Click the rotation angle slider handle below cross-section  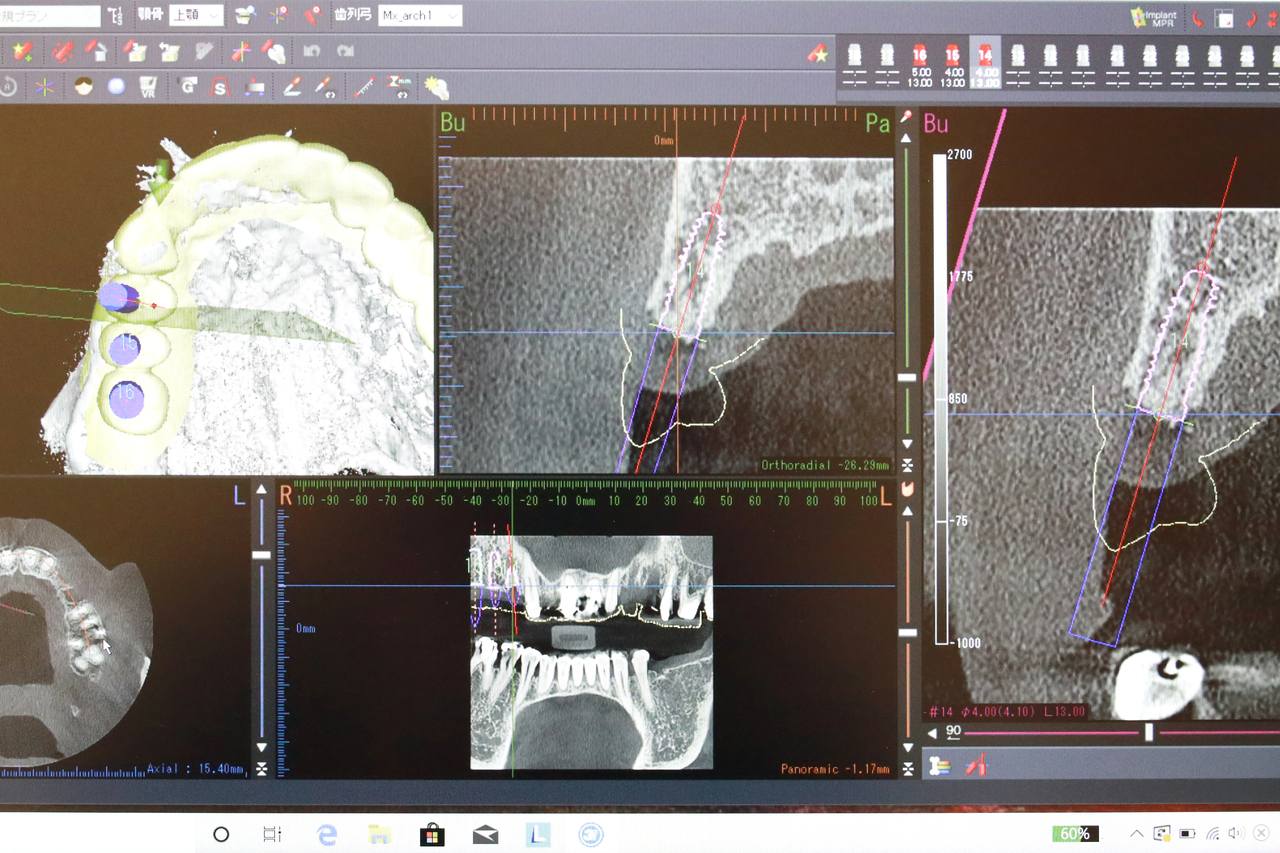(x=1149, y=733)
